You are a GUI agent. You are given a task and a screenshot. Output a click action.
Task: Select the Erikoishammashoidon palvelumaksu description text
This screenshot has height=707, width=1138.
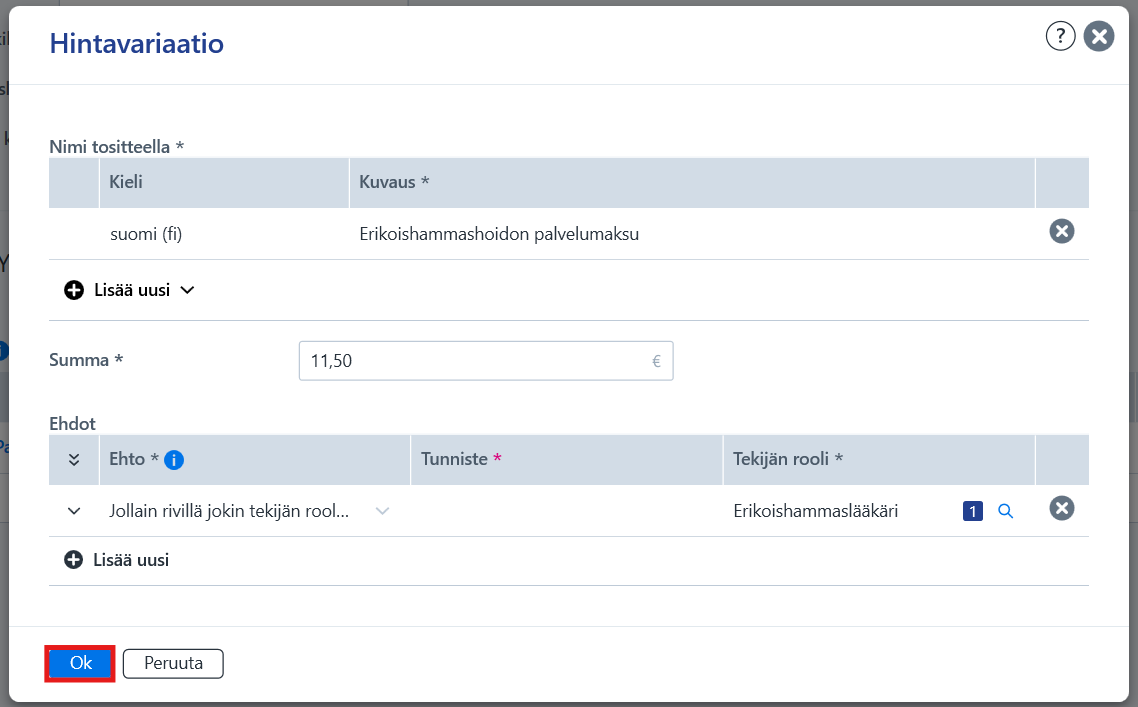pos(499,234)
